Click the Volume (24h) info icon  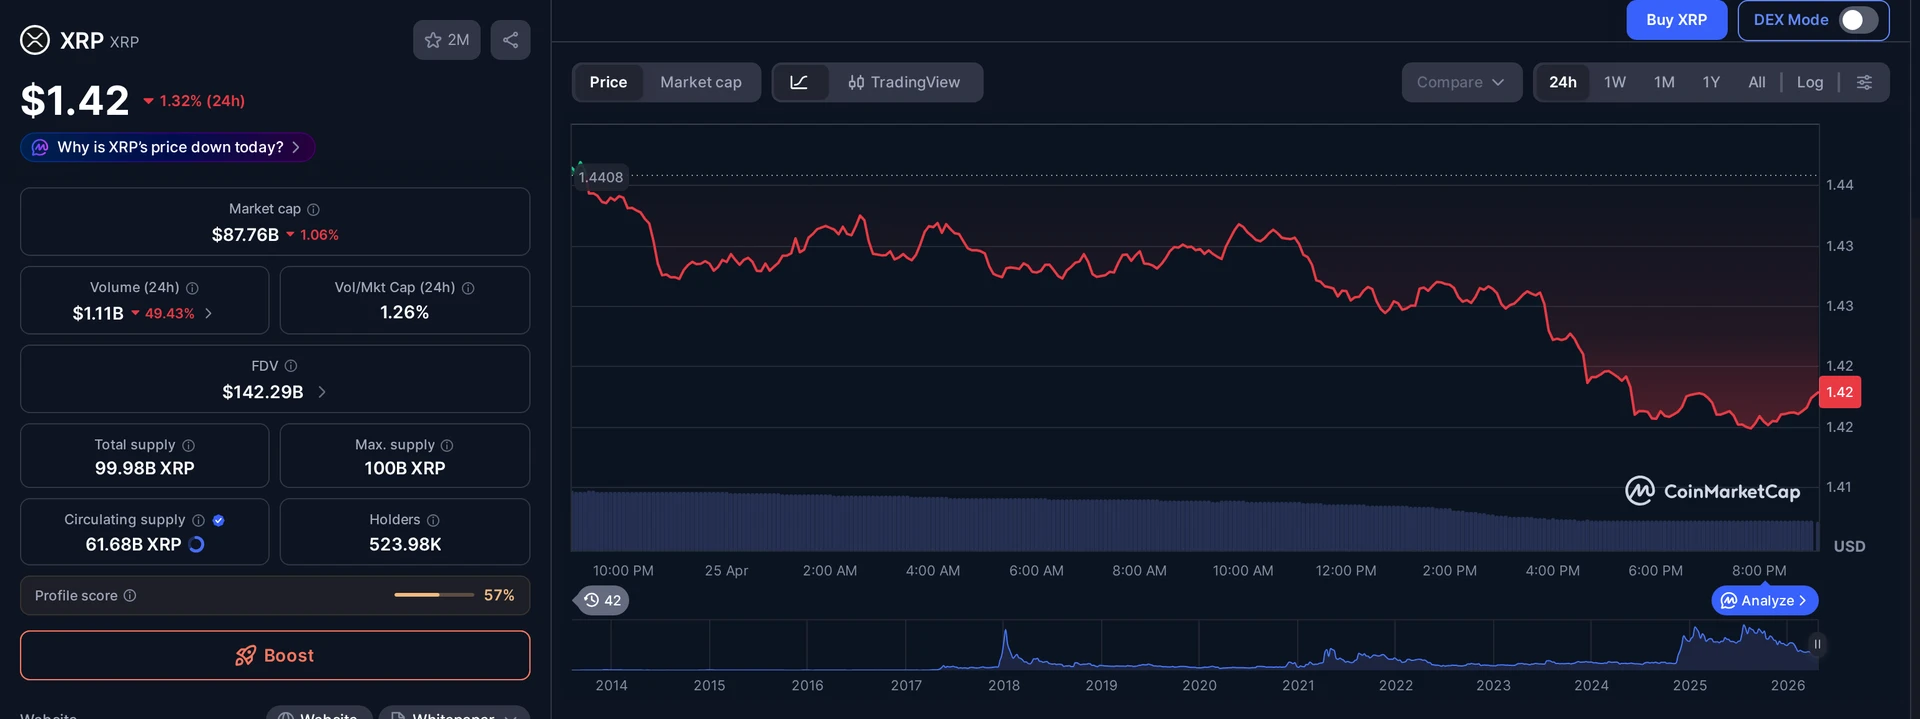click(x=192, y=288)
